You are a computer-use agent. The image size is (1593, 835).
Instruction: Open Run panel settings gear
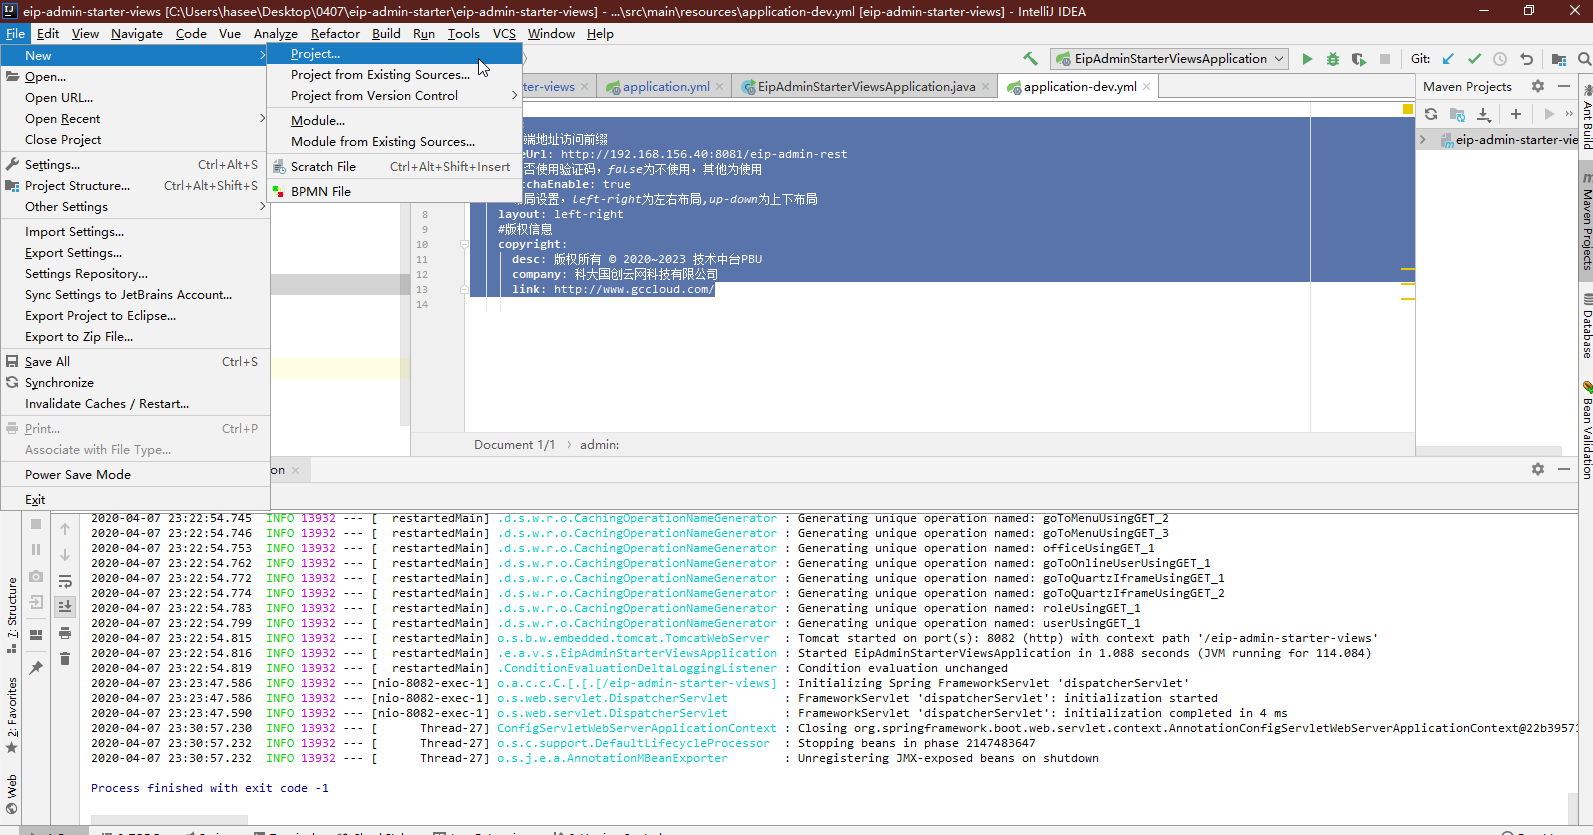click(x=1538, y=469)
